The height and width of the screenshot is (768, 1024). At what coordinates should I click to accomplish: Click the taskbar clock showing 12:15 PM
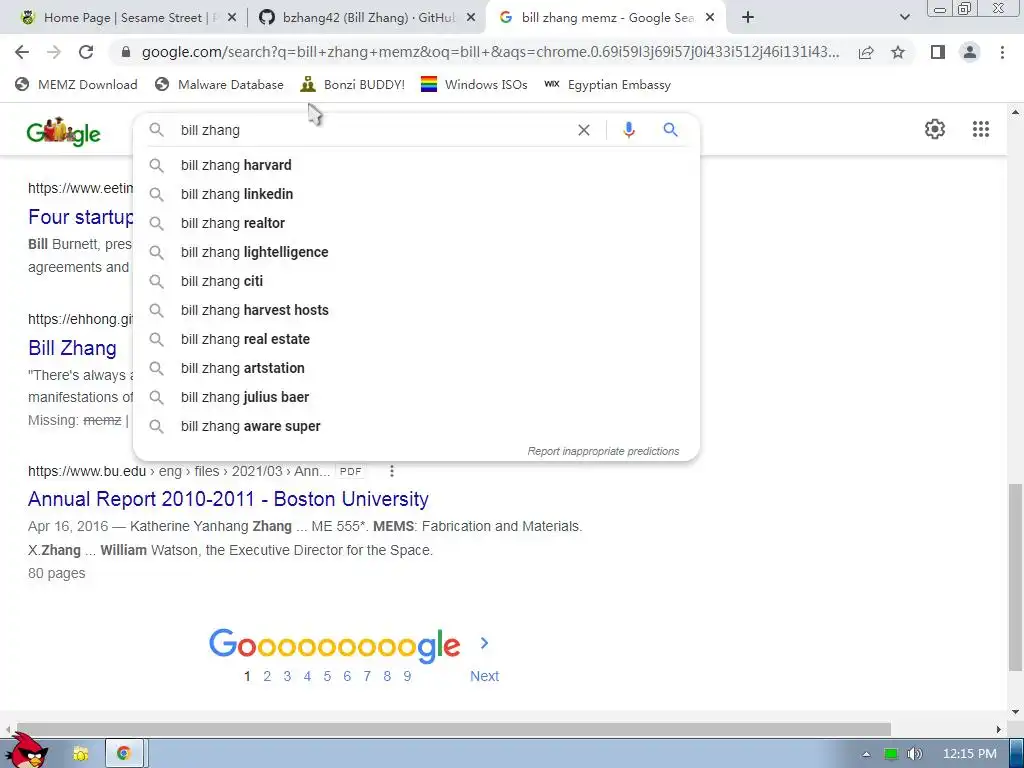tap(969, 754)
